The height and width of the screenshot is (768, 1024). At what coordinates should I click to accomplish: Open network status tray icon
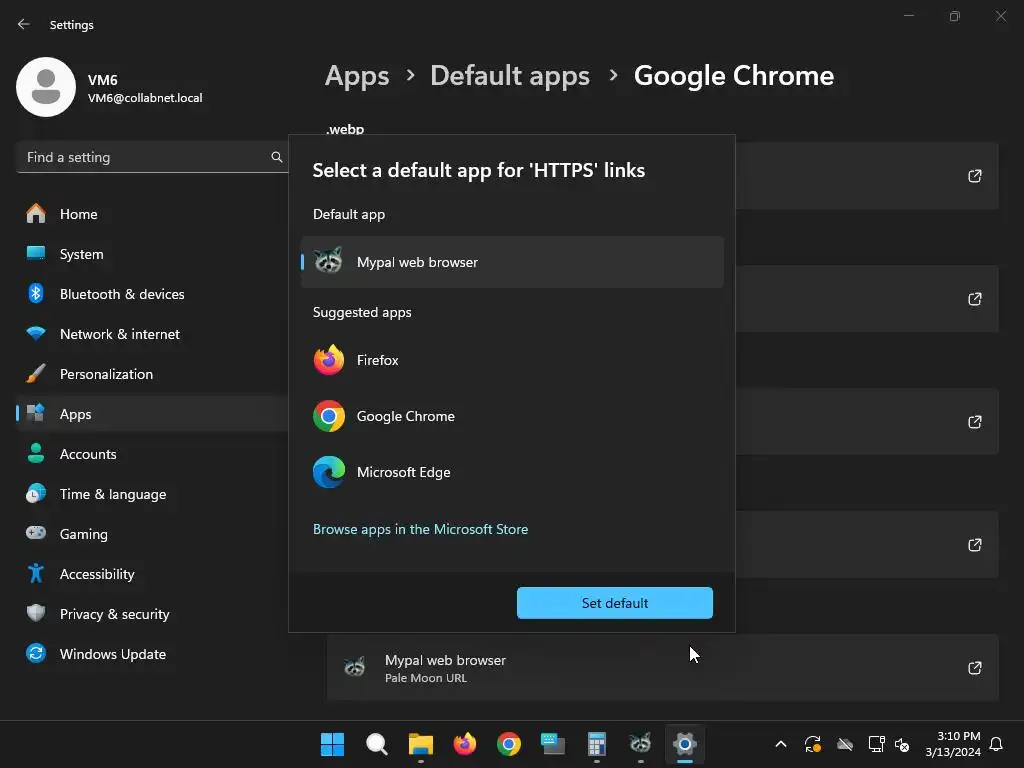pyautogui.click(x=876, y=744)
